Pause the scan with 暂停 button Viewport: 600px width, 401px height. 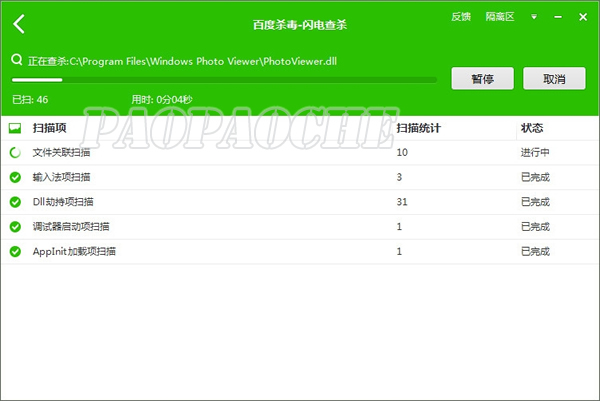pos(483,78)
